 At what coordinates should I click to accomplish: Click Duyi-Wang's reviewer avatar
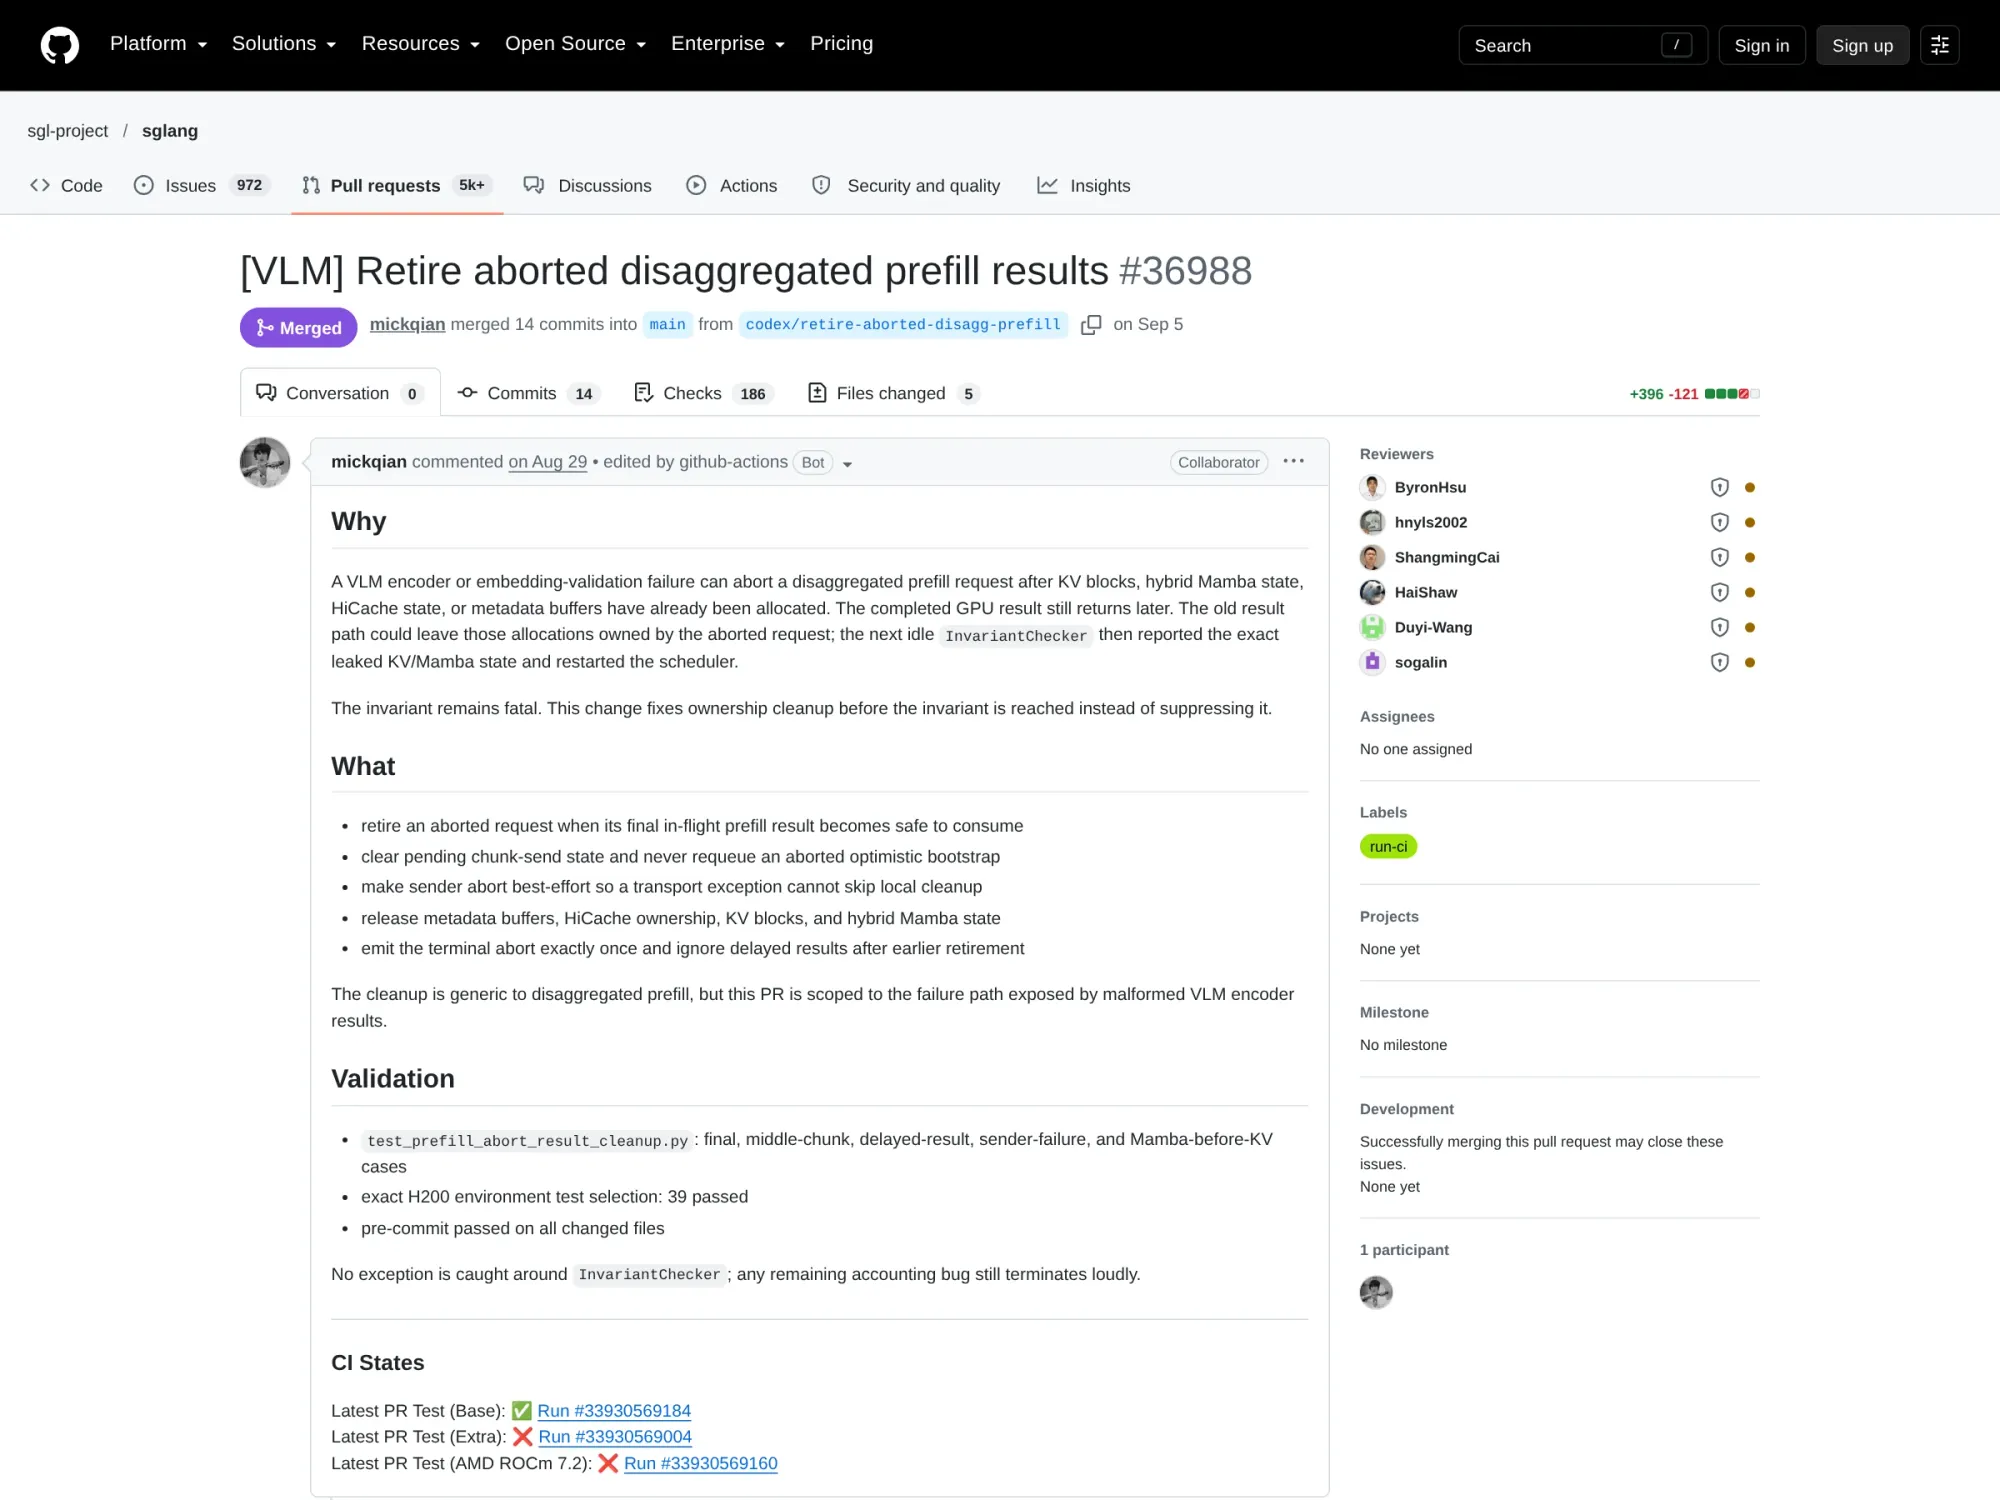1372,628
